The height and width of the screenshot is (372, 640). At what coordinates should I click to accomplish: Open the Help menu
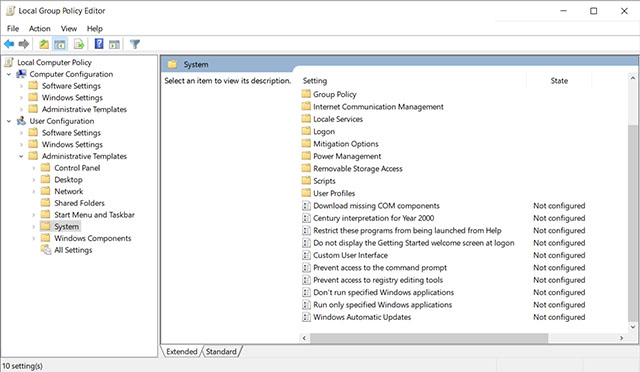click(x=94, y=29)
